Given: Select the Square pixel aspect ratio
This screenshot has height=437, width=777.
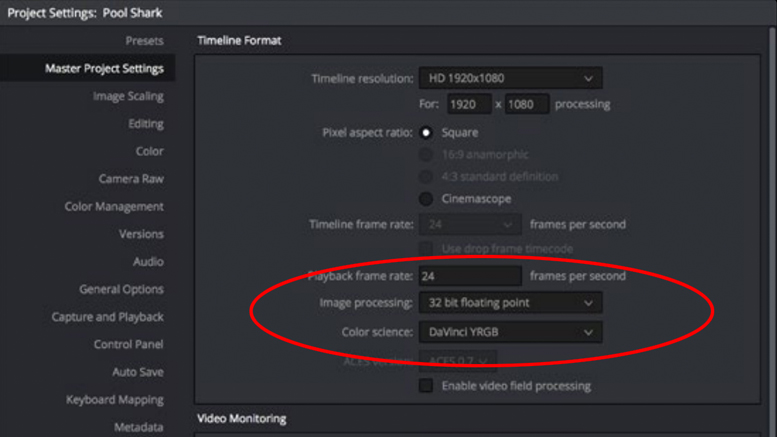Looking at the screenshot, I should coord(426,133).
